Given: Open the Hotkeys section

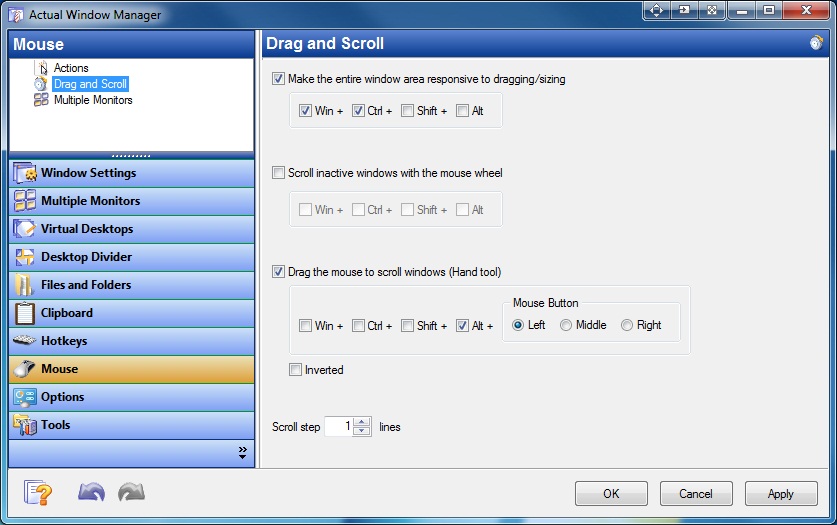Looking at the screenshot, I should tap(131, 341).
